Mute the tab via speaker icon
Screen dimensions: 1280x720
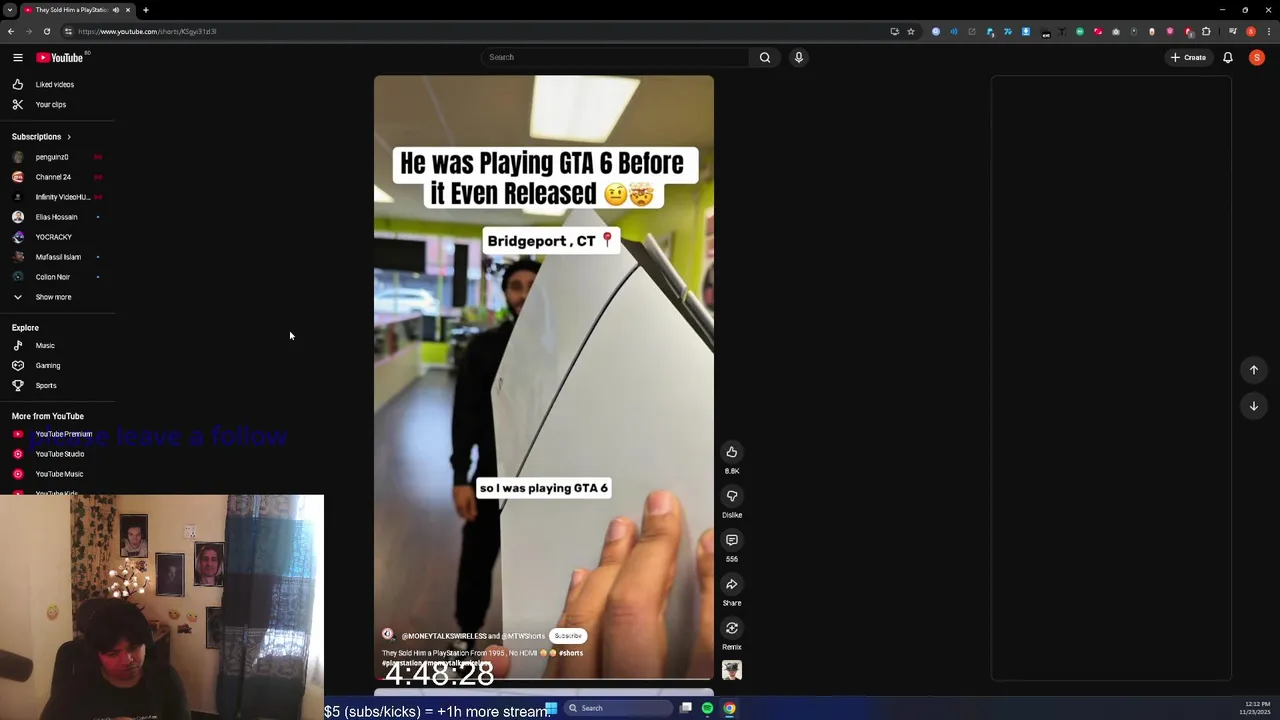point(115,10)
